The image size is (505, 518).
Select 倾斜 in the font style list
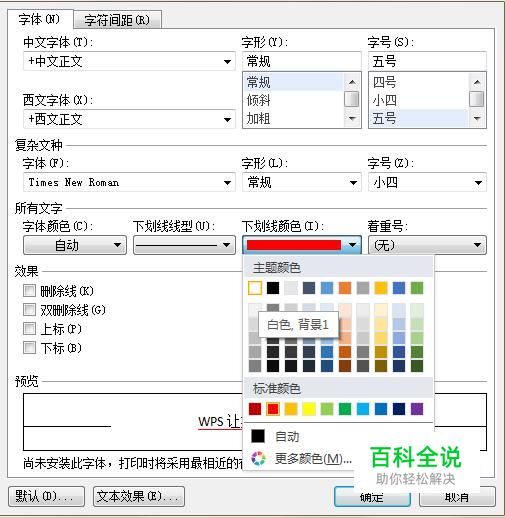coord(293,100)
